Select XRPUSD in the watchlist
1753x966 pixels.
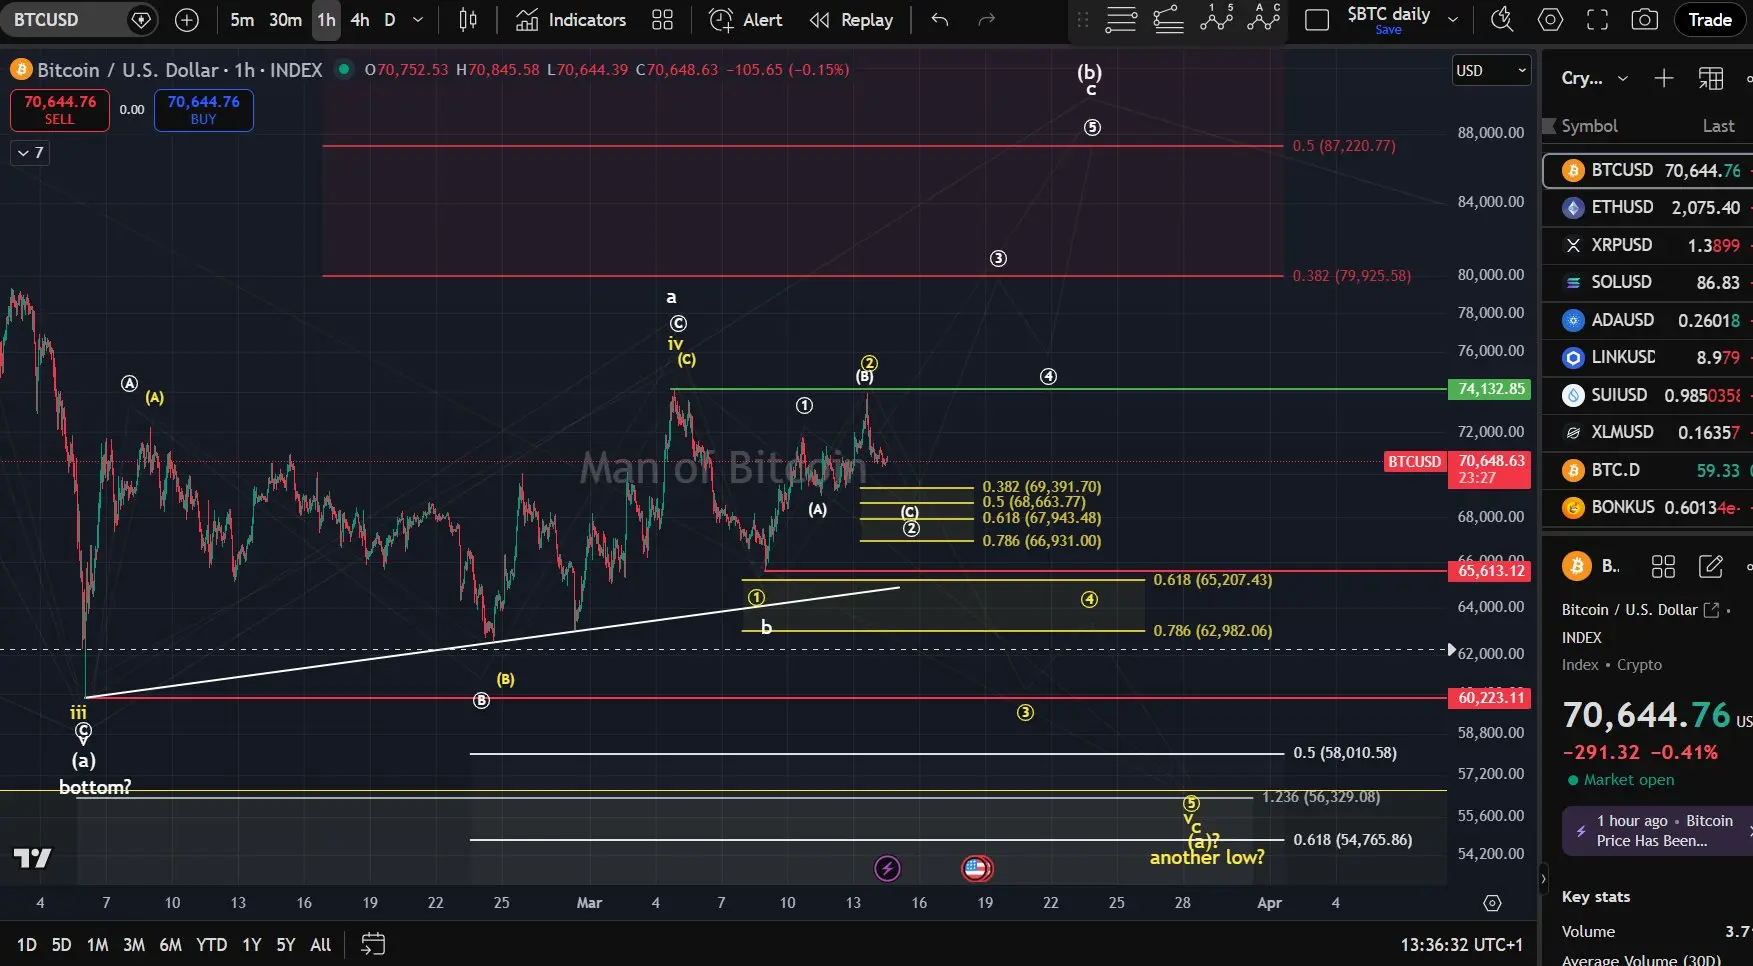pos(1648,245)
